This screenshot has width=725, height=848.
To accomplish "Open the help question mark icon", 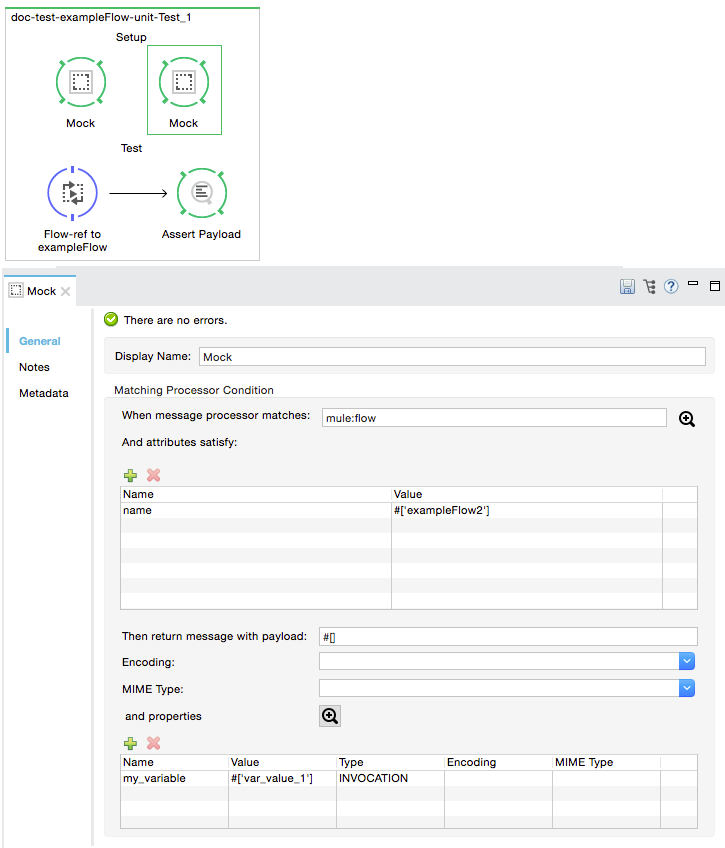I will point(671,288).
